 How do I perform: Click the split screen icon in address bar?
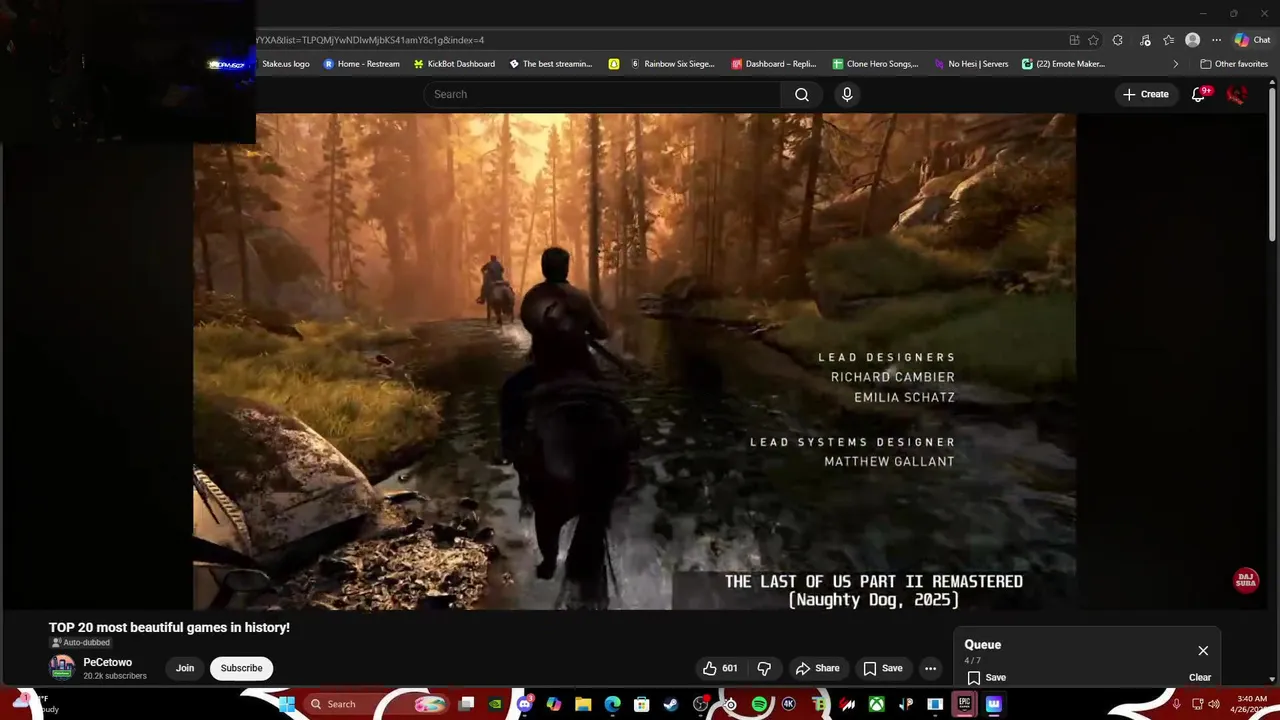pos(1074,40)
